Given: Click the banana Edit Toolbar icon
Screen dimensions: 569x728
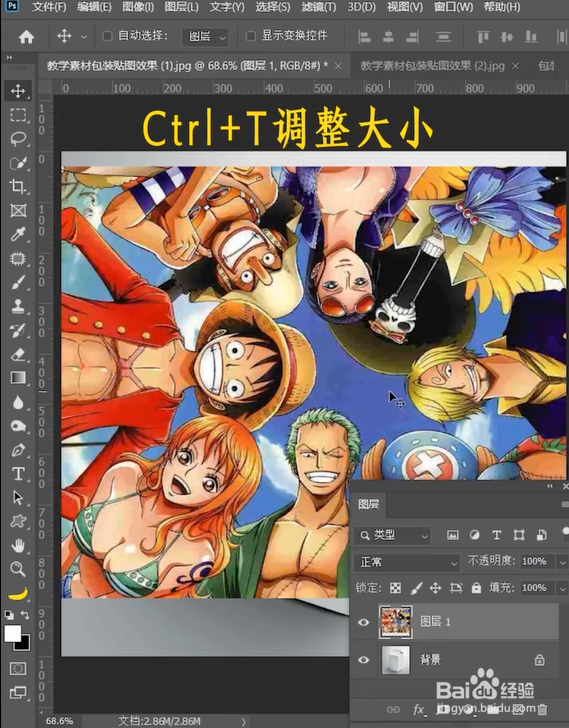Looking at the screenshot, I should tap(18, 593).
